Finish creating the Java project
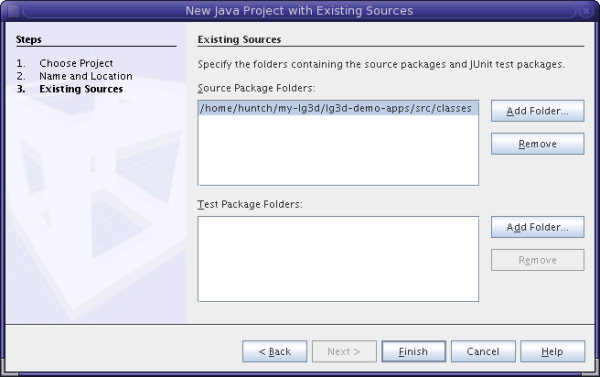 click(414, 351)
